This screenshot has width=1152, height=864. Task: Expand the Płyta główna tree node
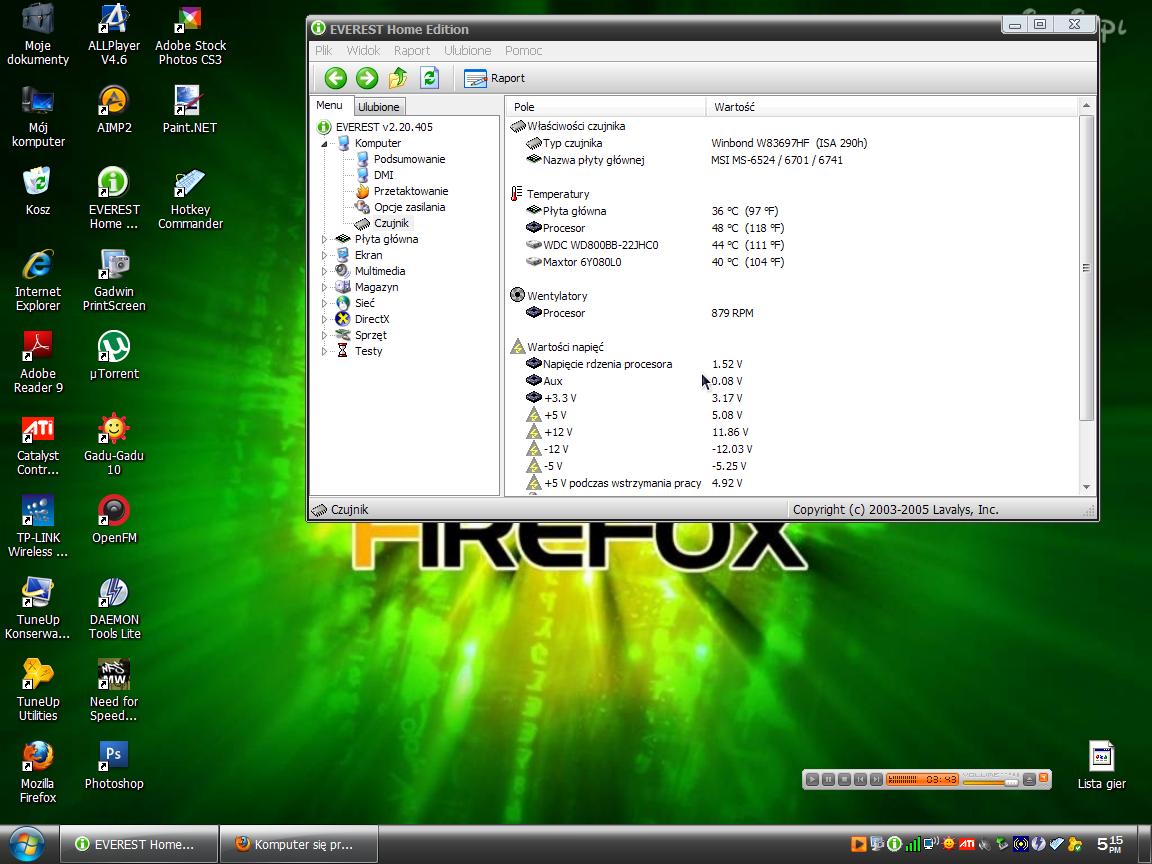click(x=324, y=239)
